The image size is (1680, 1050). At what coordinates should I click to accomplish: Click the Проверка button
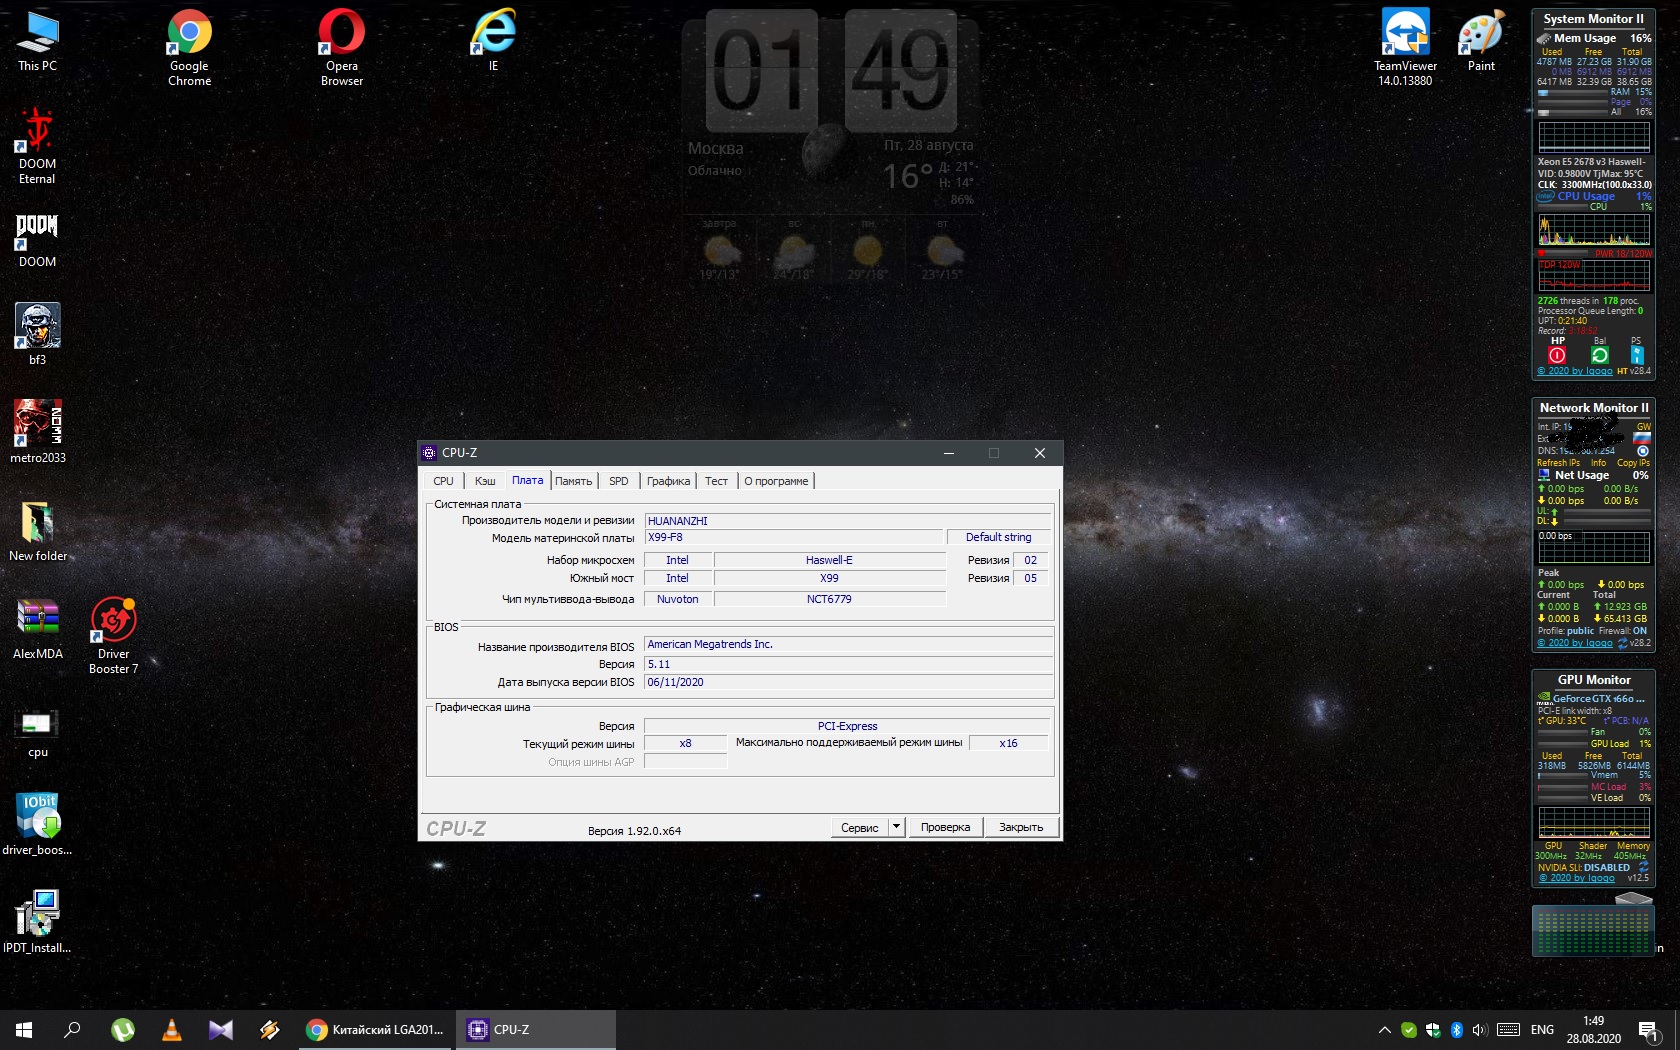(945, 827)
